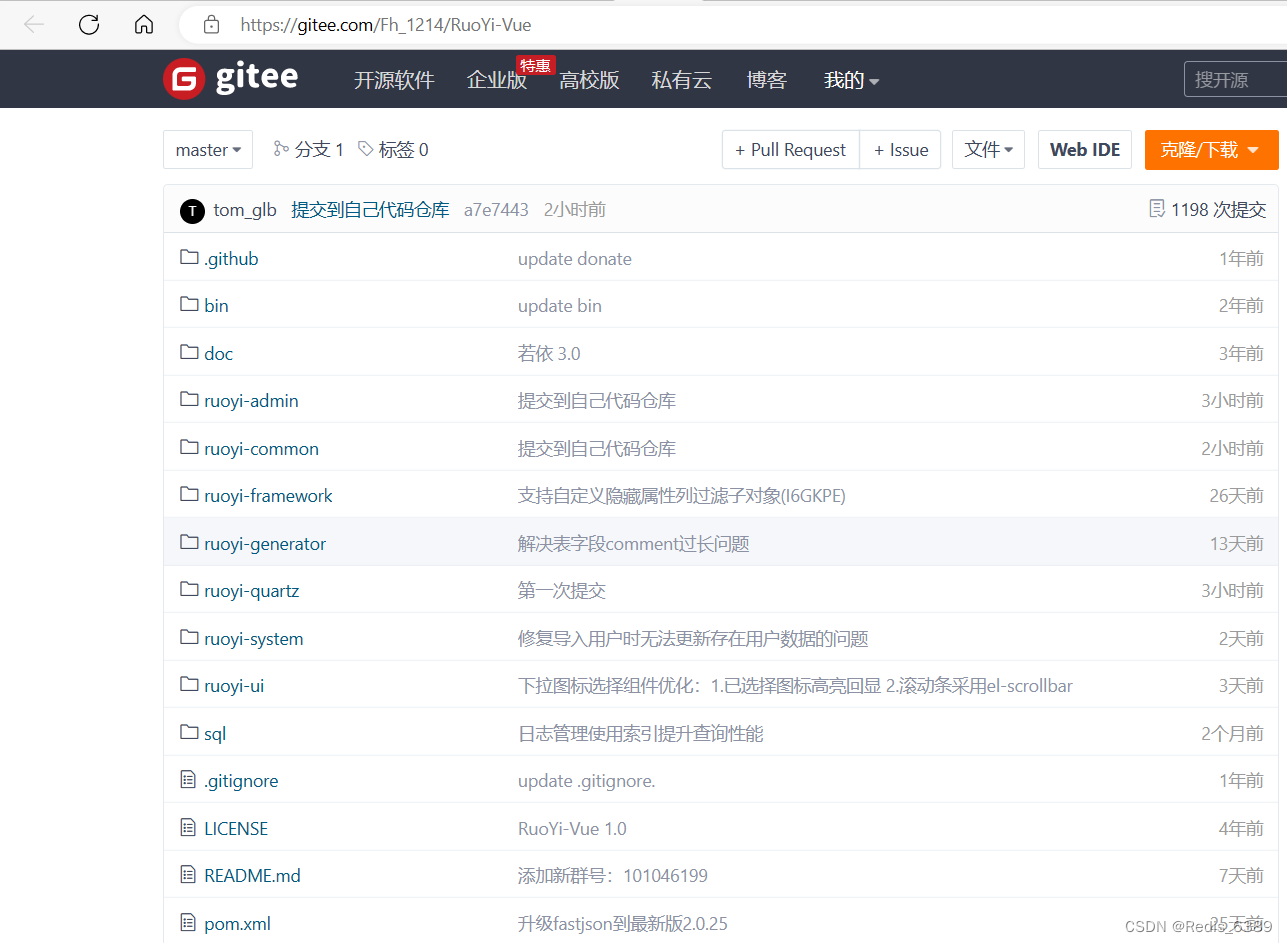This screenshot has width=1287, height=943.
Task: Click the folder icon for ruoyi-common
Action: point(189,447)
